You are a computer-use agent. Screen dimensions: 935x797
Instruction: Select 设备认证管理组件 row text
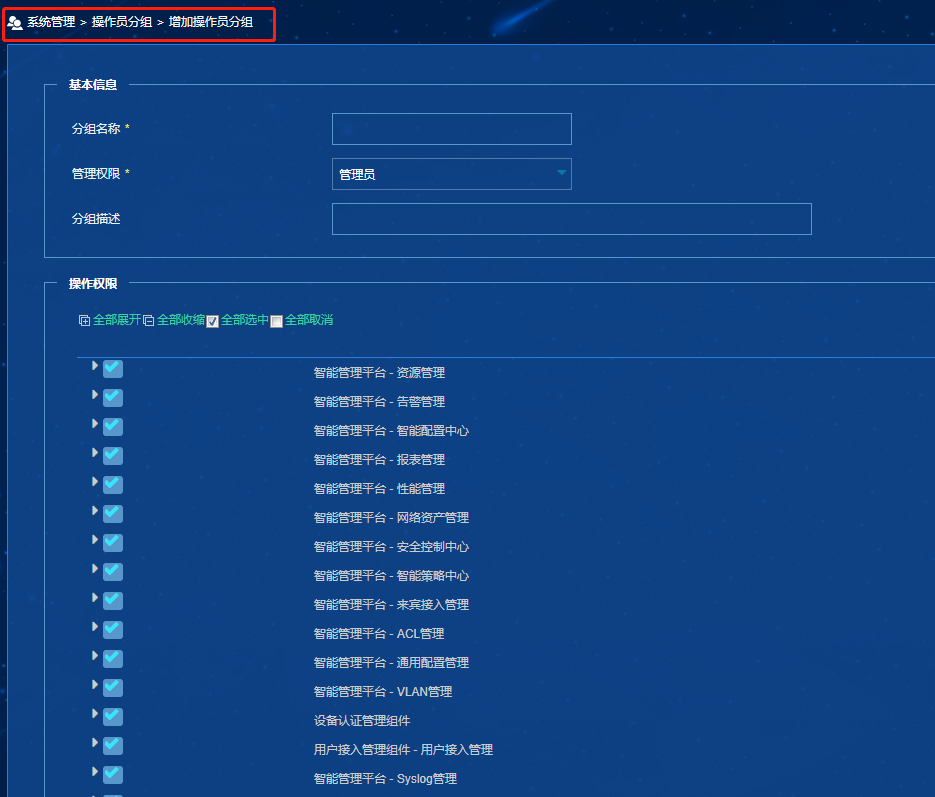(x=362, y=721)
